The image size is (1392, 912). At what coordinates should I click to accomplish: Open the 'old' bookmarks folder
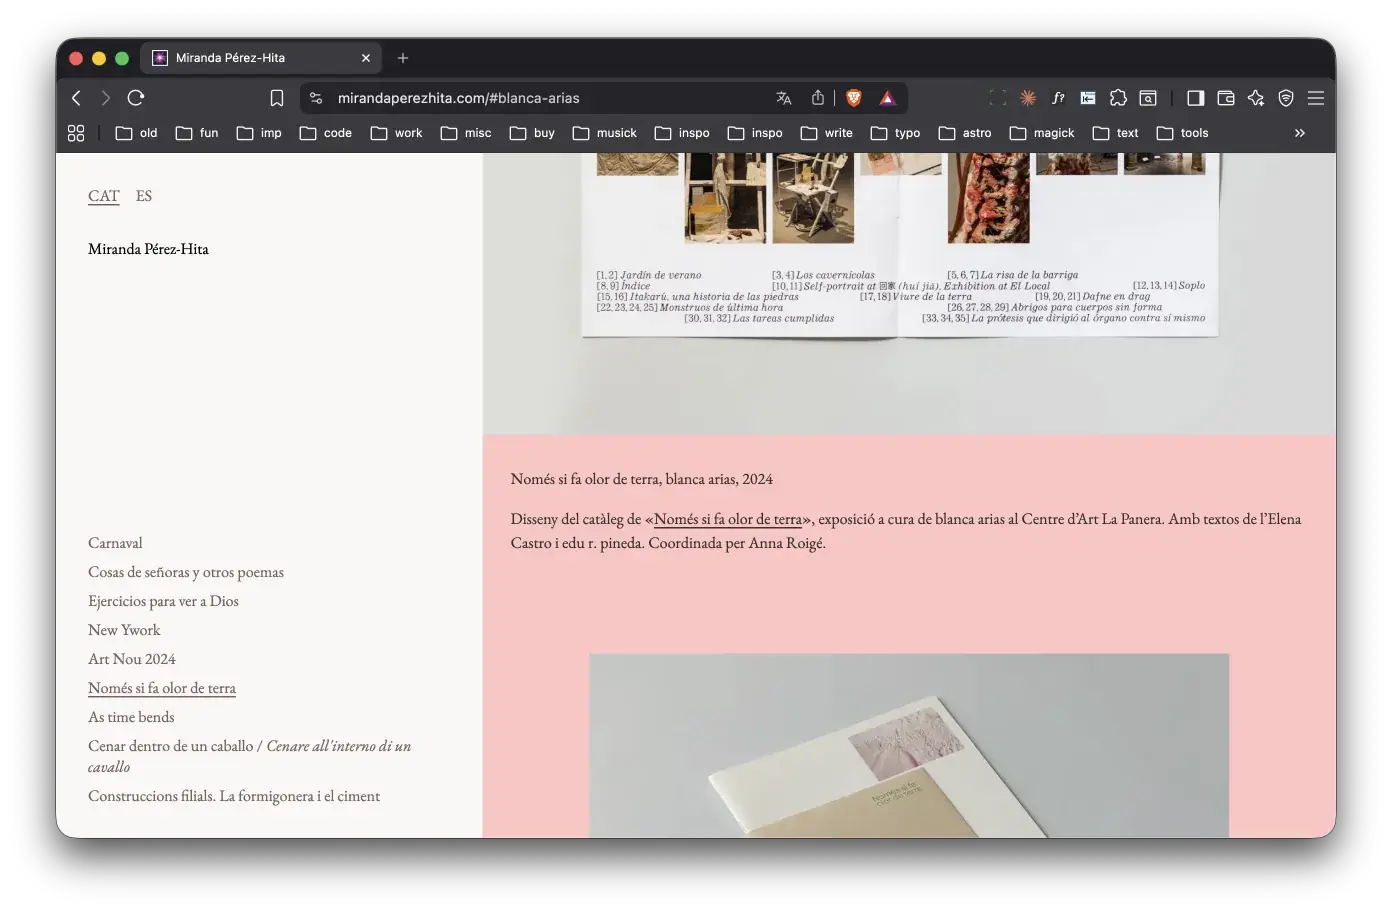pos(137,133)
